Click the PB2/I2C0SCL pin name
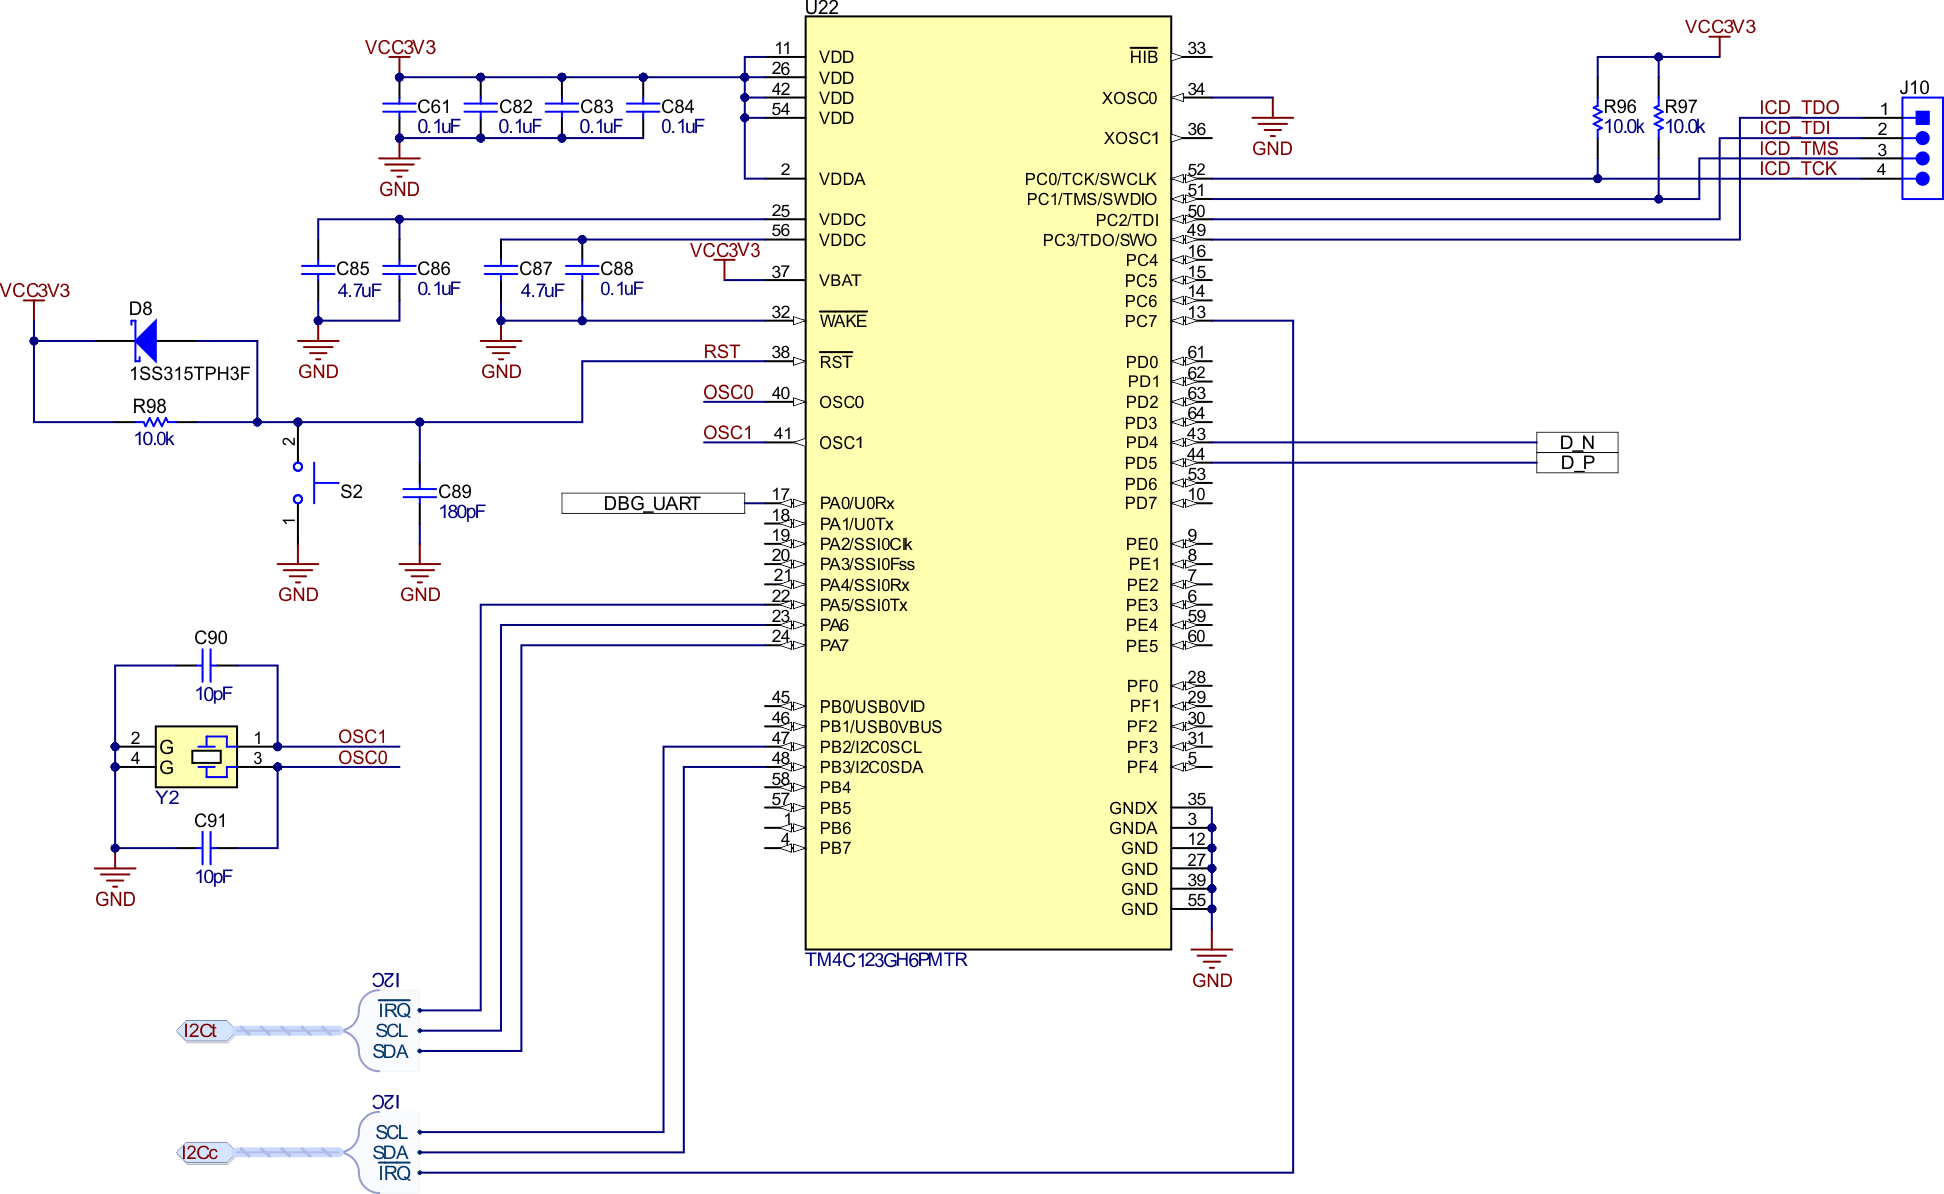This screenshot has height=1194, width=1944. (870, 747)
